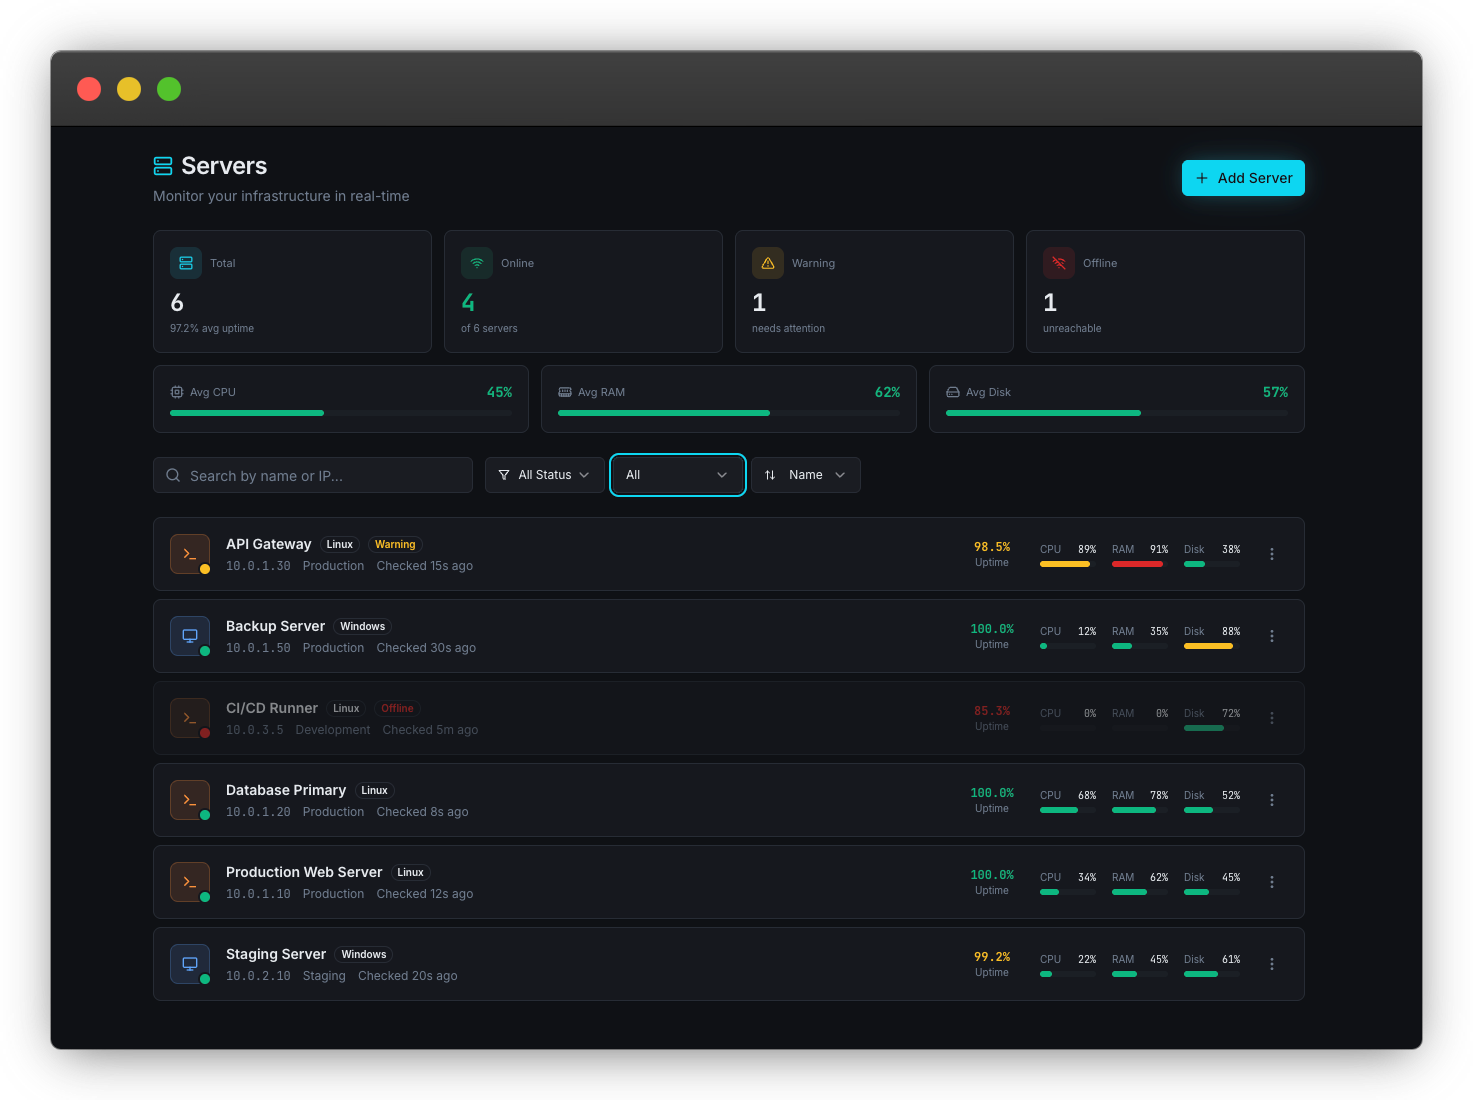Image resolution: width=1473 pixels, height=1100 pixels.
Task: Click the Avg RAM progress bar
Action: pos(729,413)
